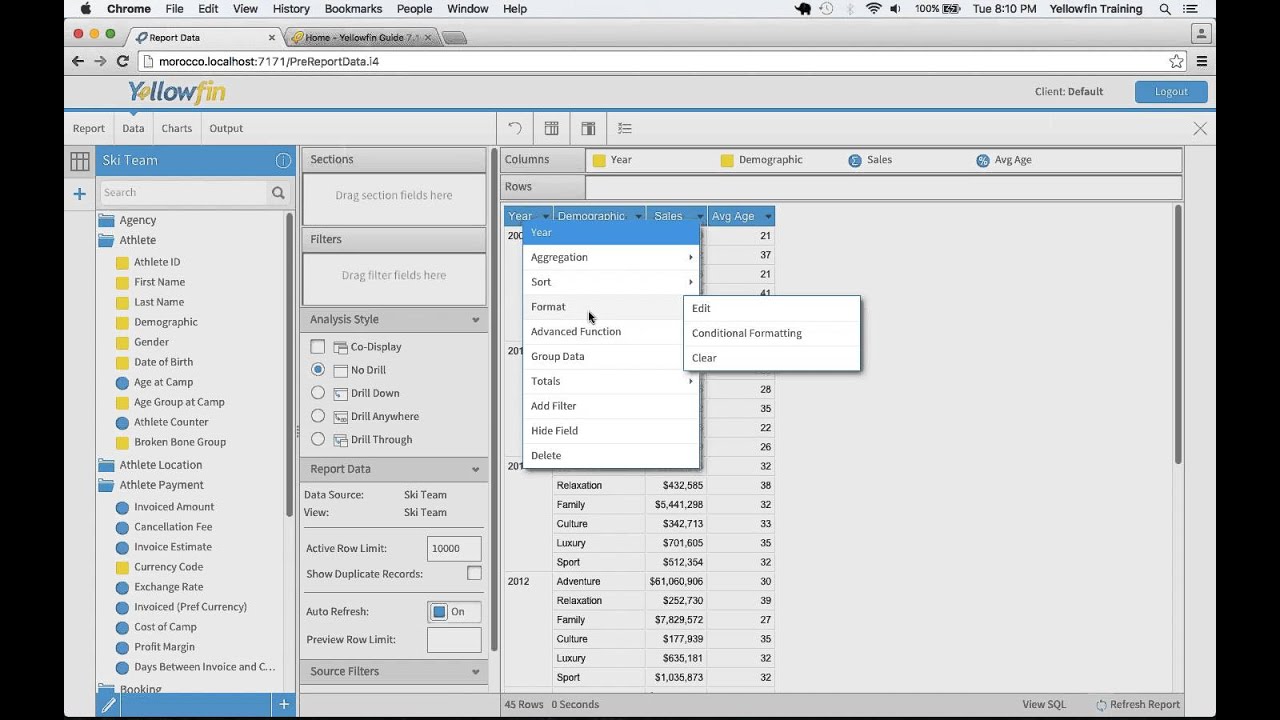Open the Athlete Location folder
1280x720 pixels.
point(106,465)
